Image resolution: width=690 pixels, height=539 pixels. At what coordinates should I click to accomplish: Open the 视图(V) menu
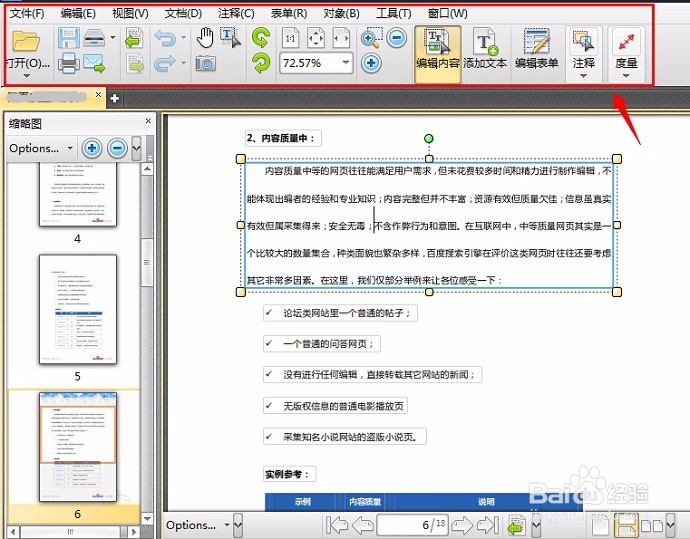click(x=130, y=14)
